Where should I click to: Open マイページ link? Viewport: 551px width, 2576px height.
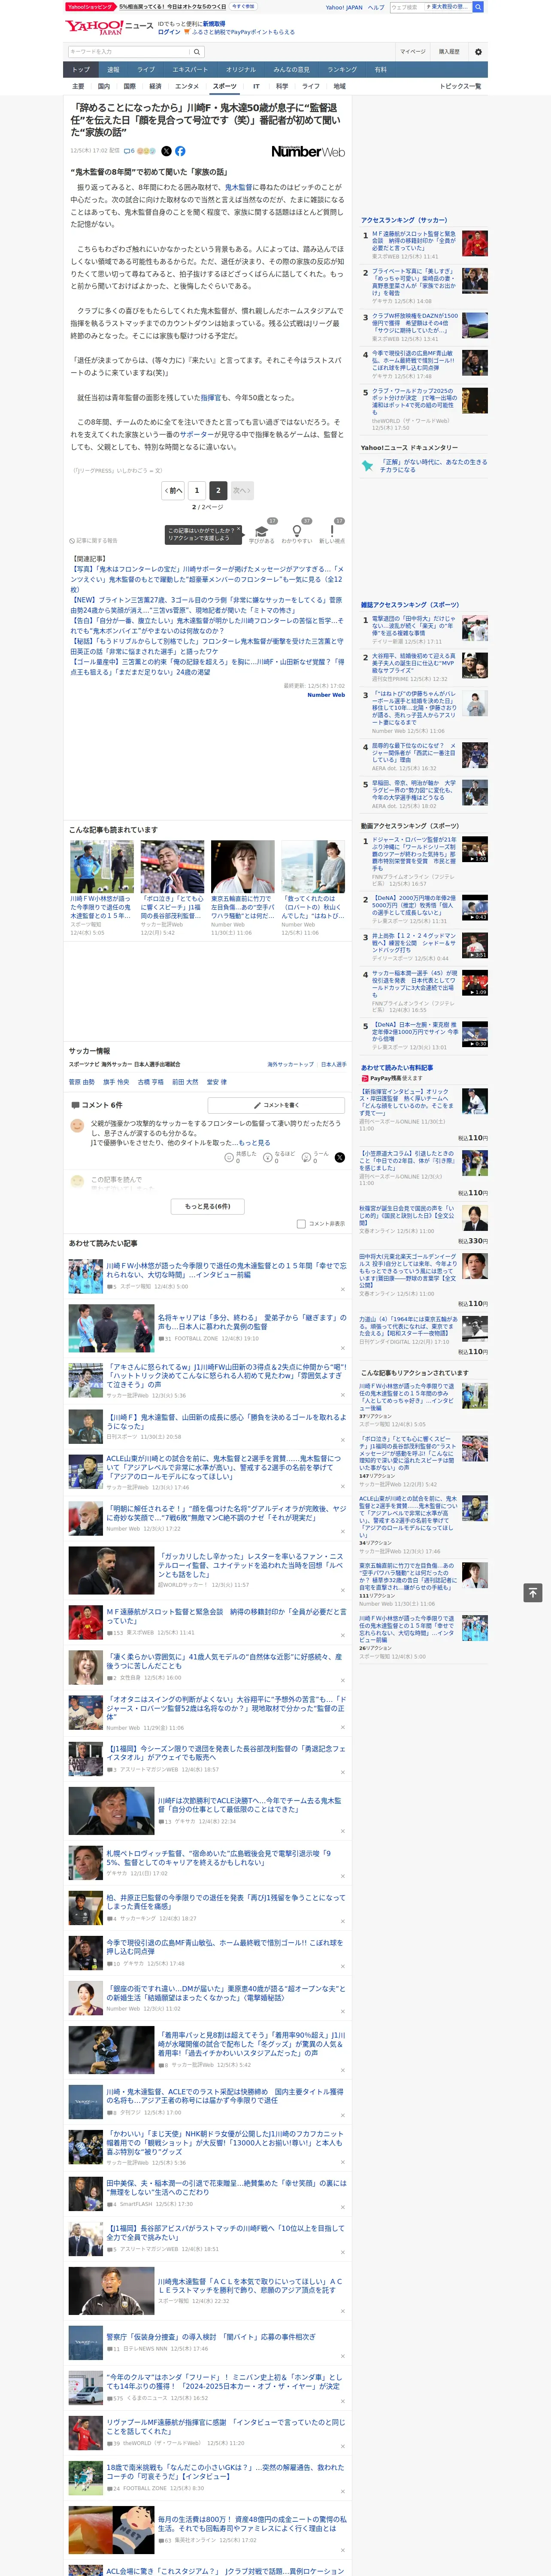pyautogui.click(x=412, y=51)
